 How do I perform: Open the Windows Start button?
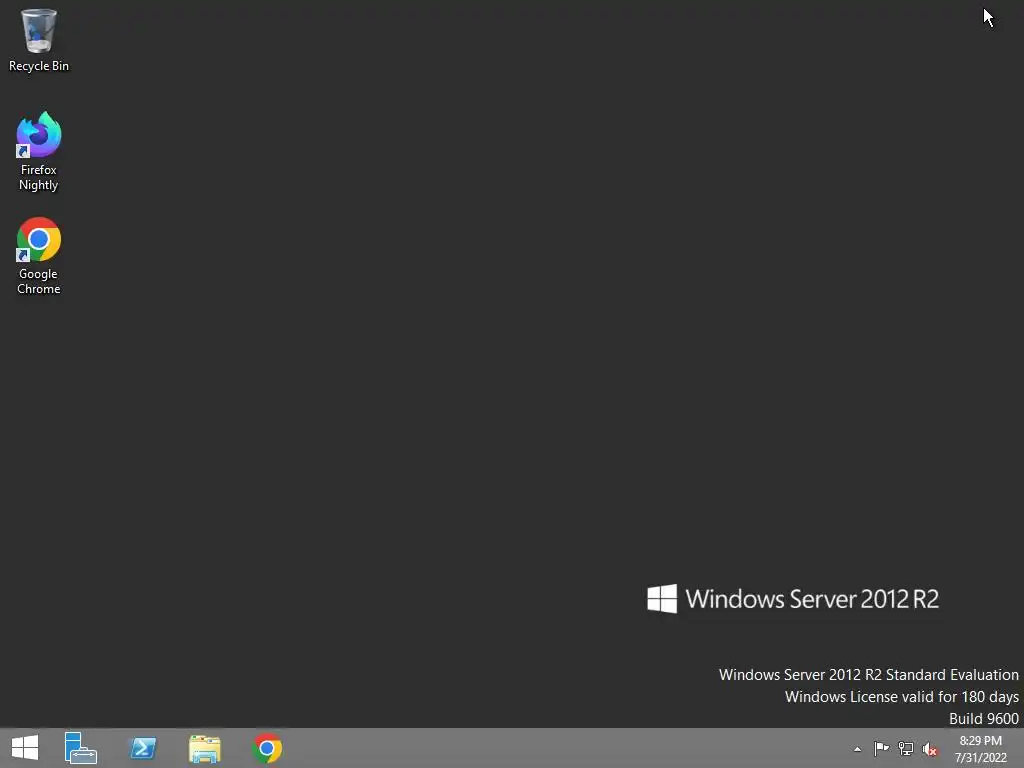click(x=25, y=748)
